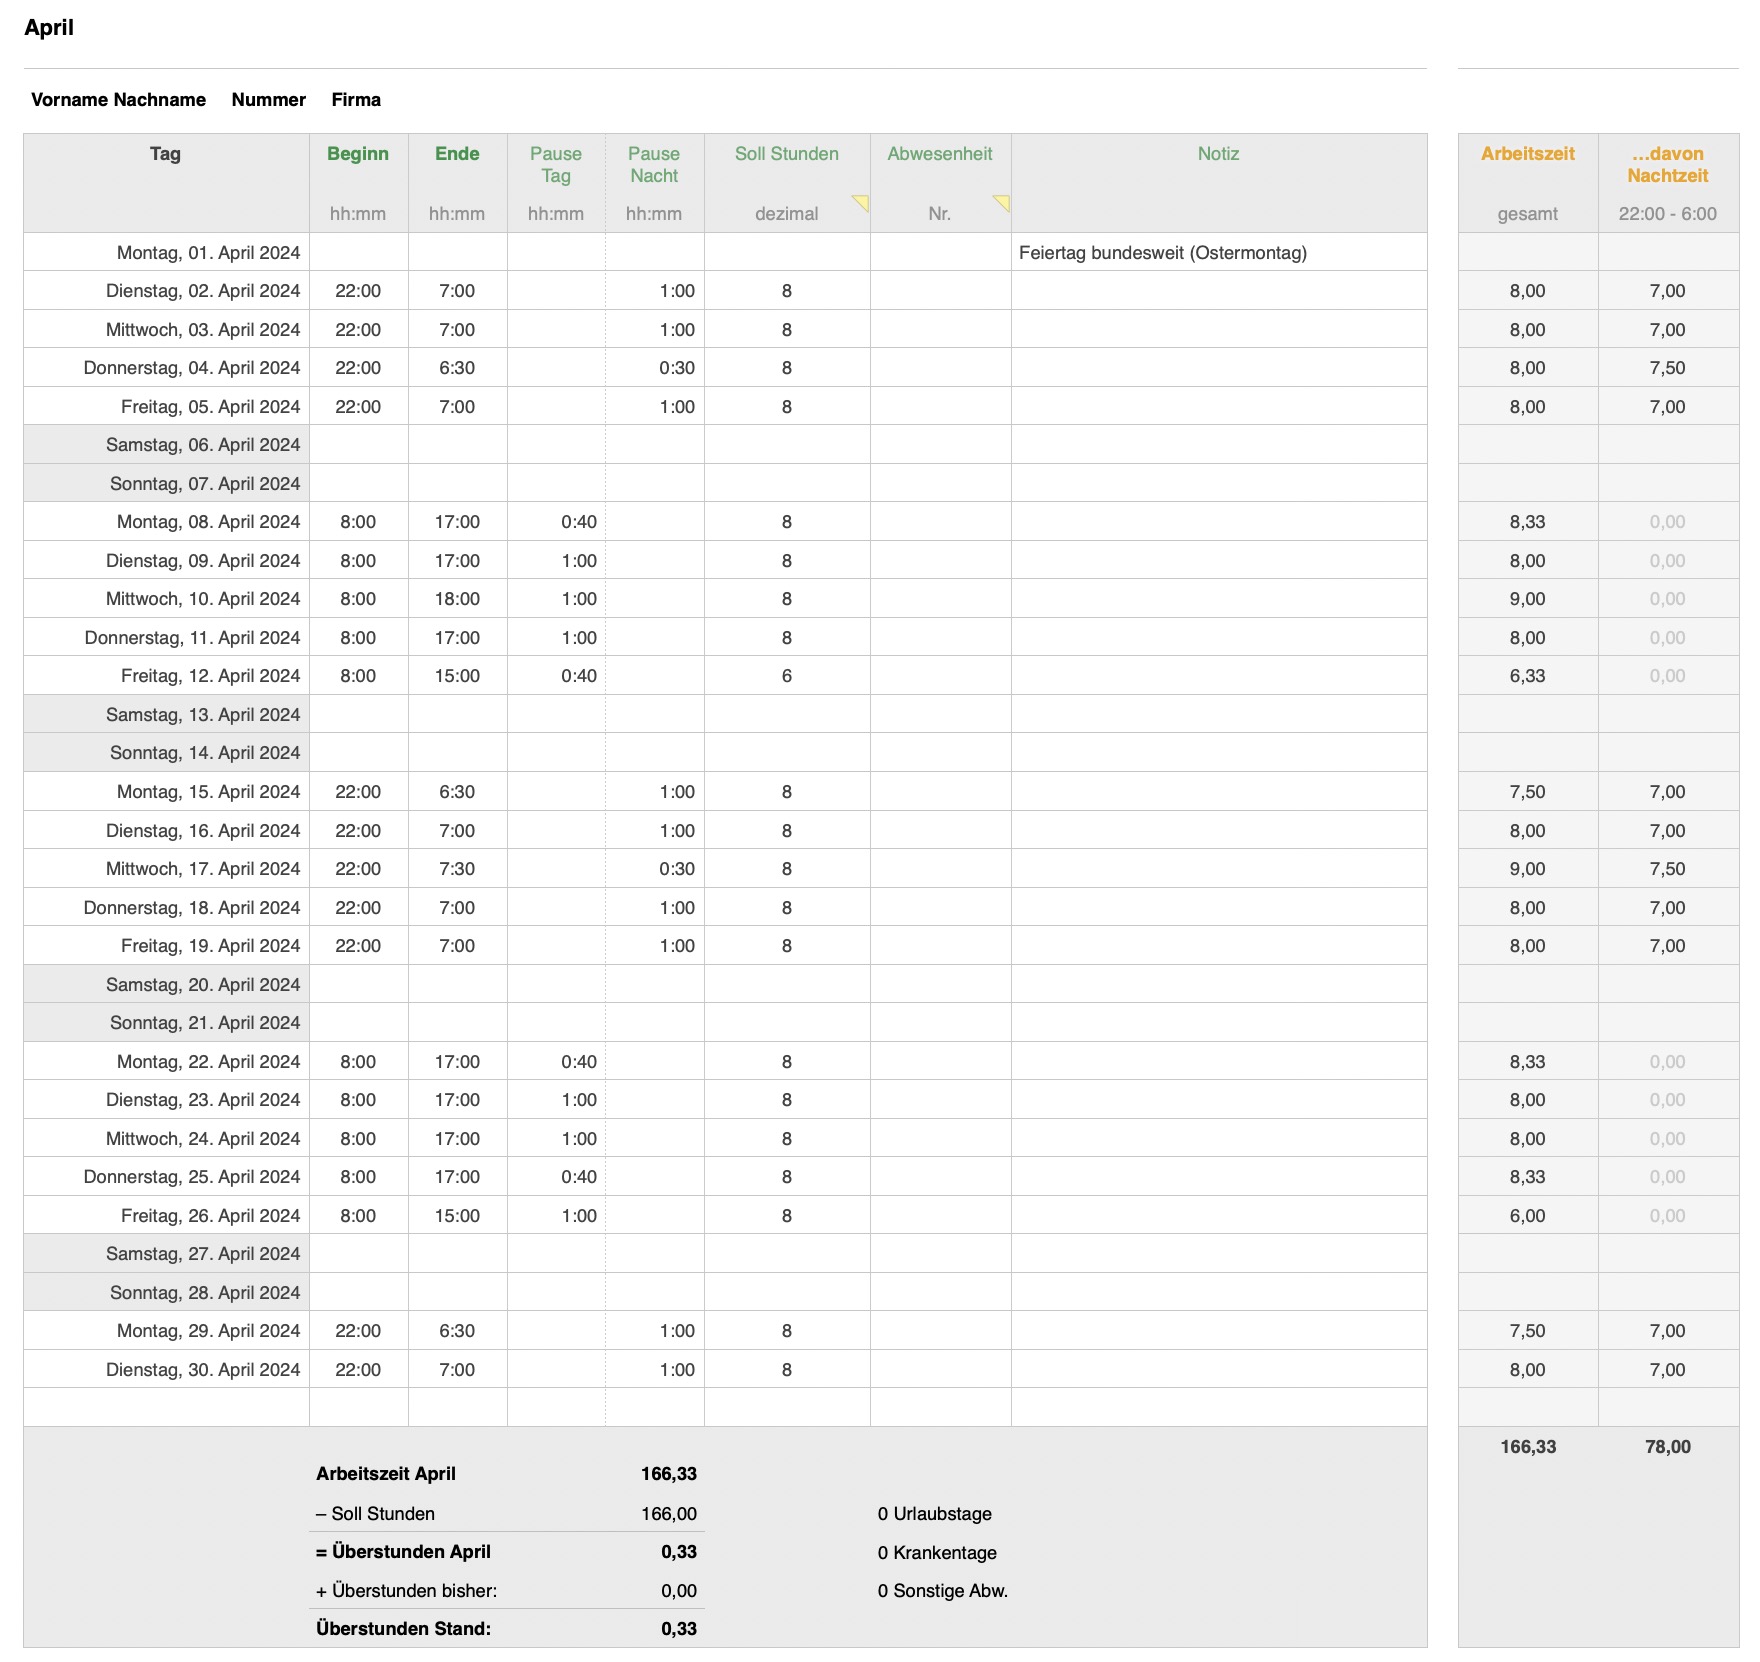Select the Beginn cell for Dienstag, 02. April
This screenshot has width=1760, height=1662.
pos(358,291)
